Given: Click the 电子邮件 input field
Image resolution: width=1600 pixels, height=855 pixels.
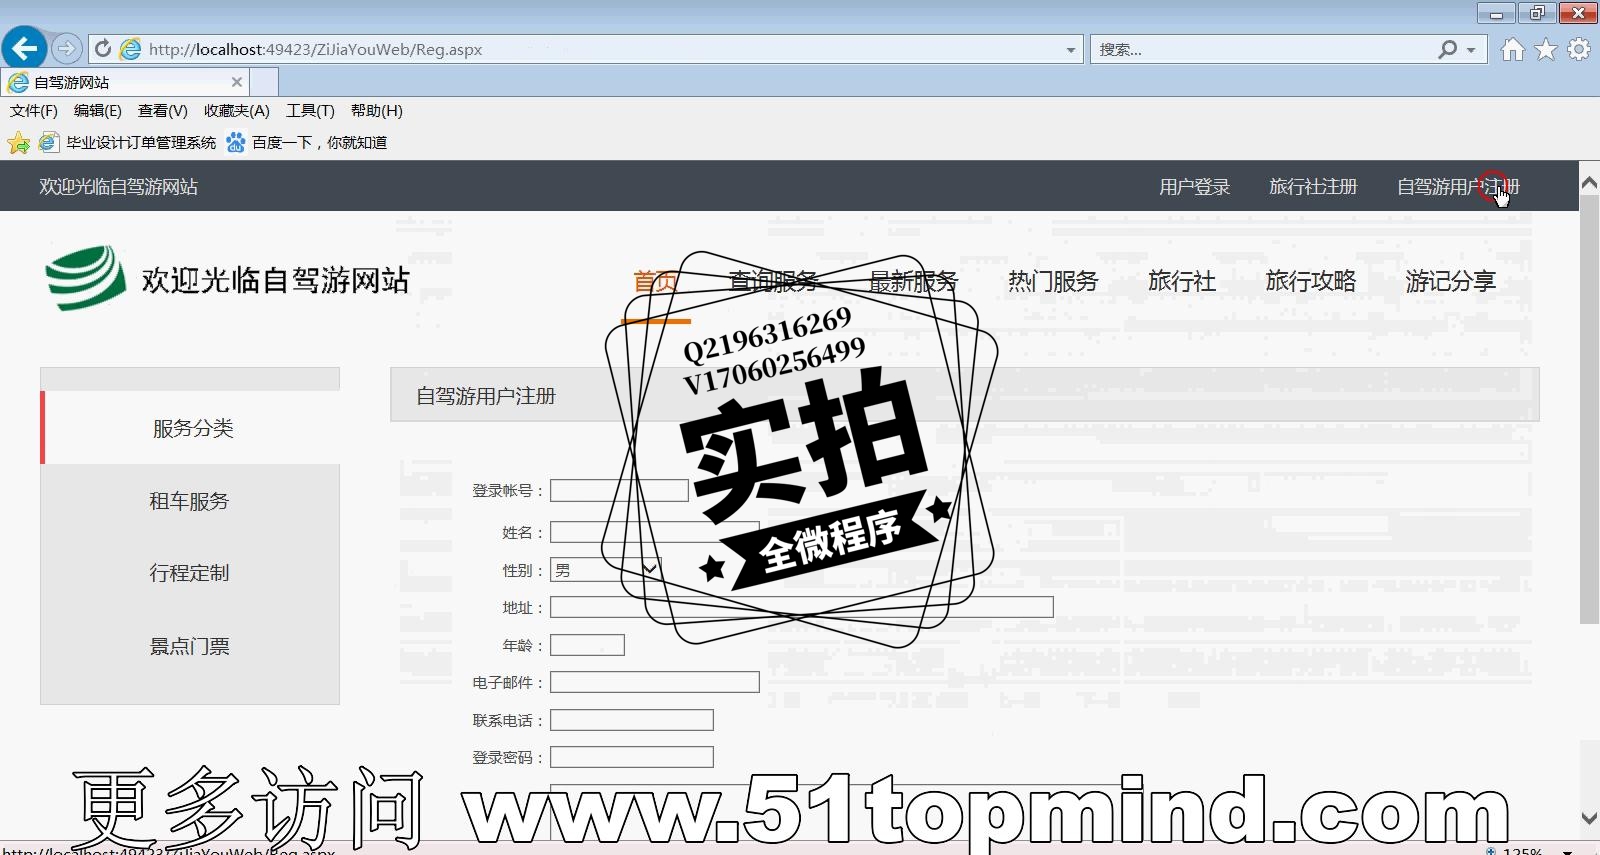Looking at the screenshot, I should 655,682.
